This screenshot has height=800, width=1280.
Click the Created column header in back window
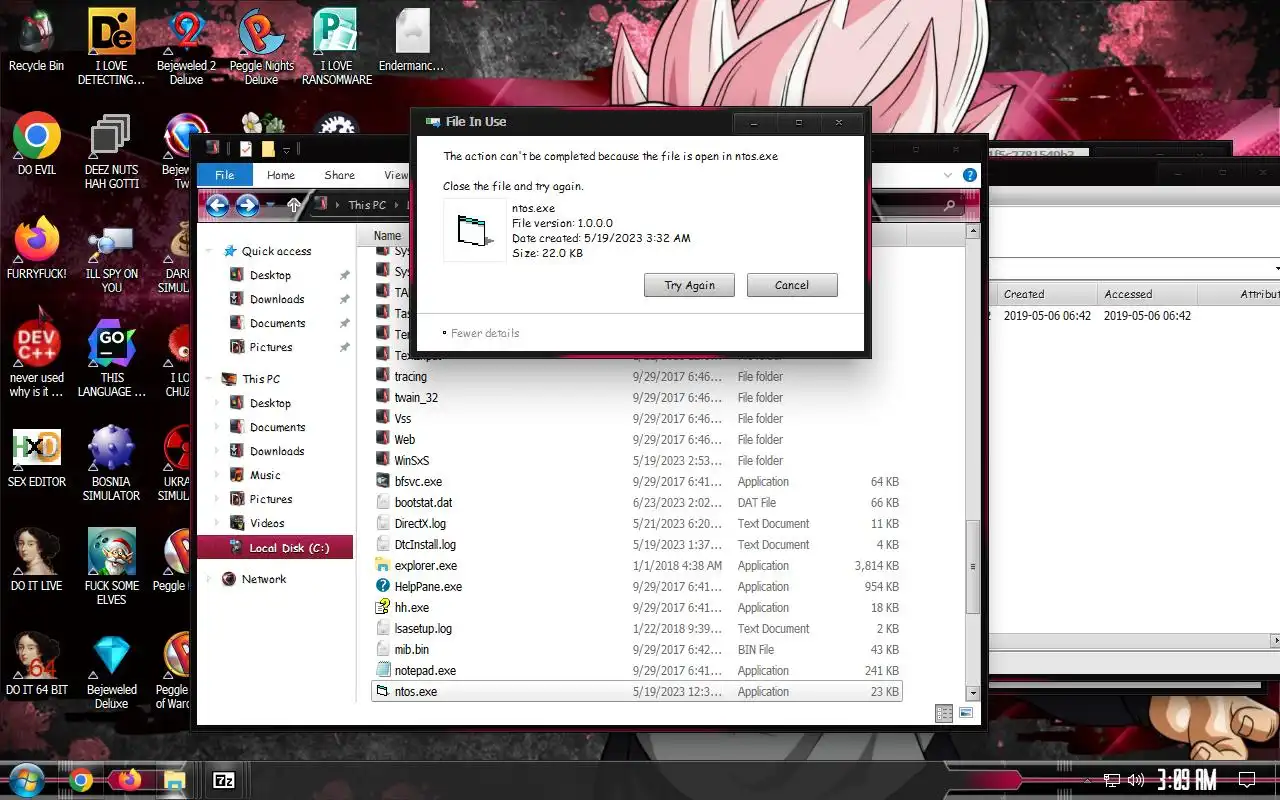click(1044, 294)
